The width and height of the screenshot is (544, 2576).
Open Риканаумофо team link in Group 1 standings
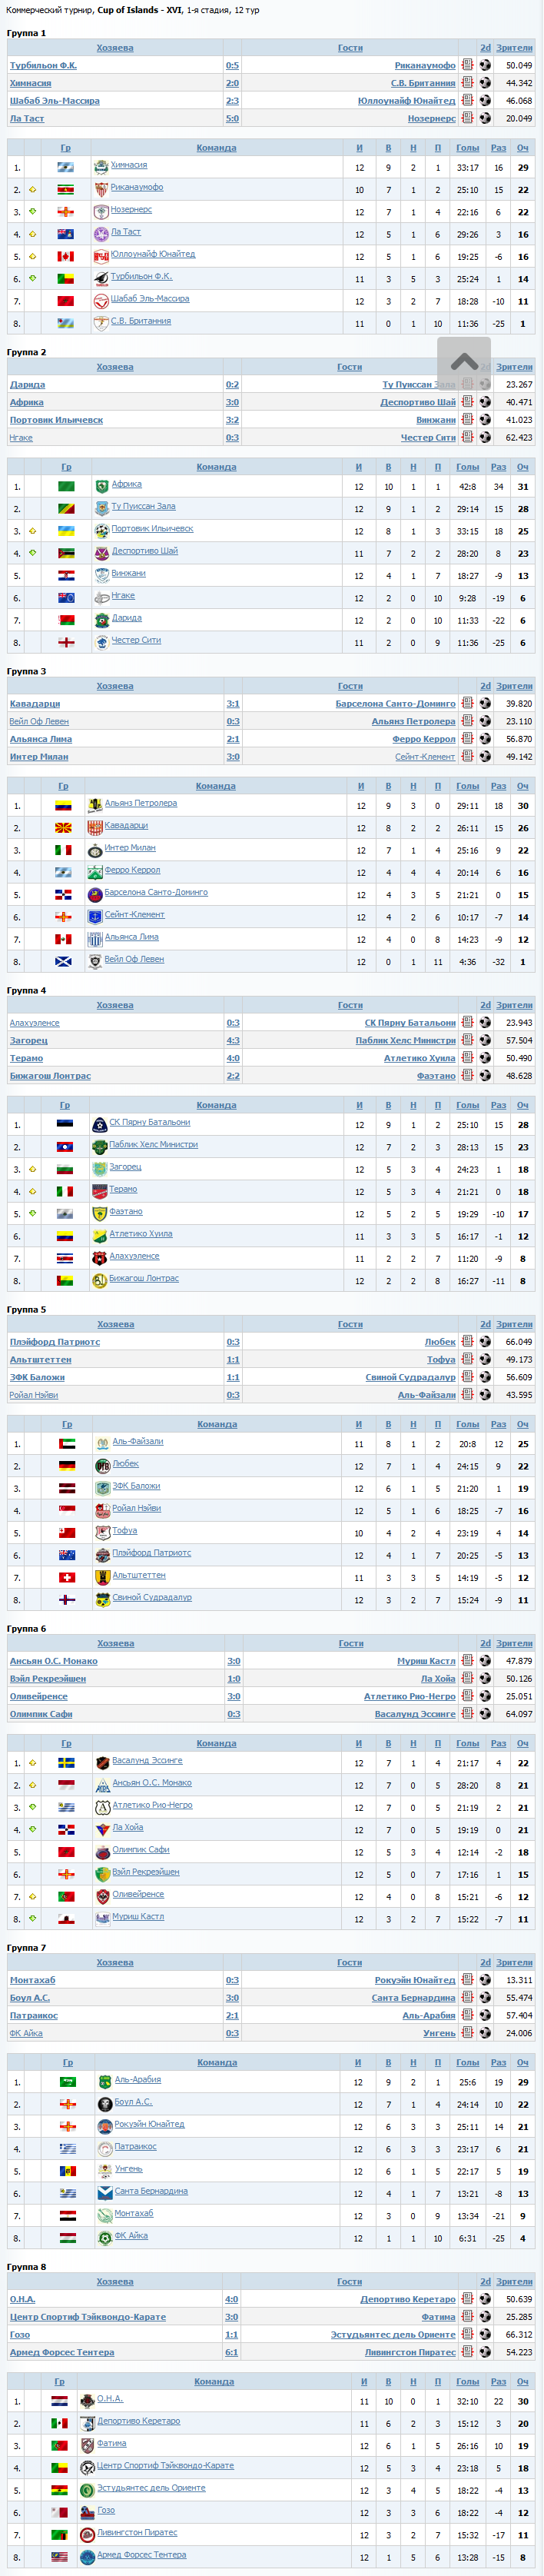tap(137, 187)
